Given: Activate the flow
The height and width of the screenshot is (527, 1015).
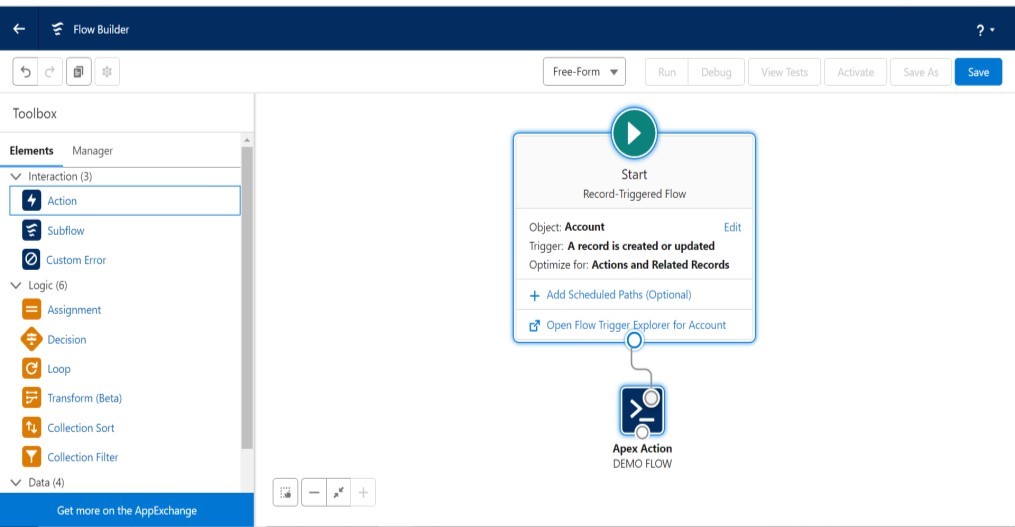Looking at the screenshot, I should click(855, 73).
